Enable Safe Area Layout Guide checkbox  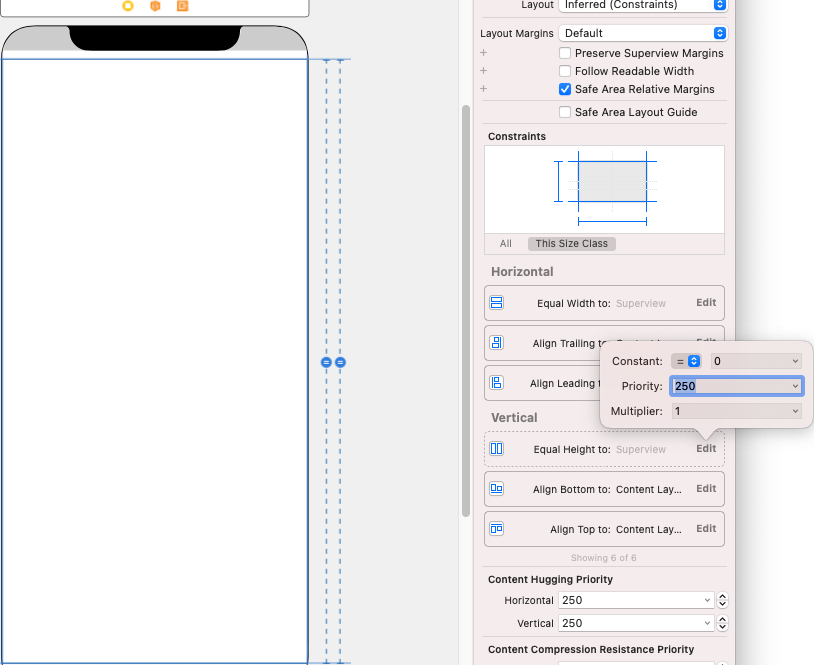point(565,112)
